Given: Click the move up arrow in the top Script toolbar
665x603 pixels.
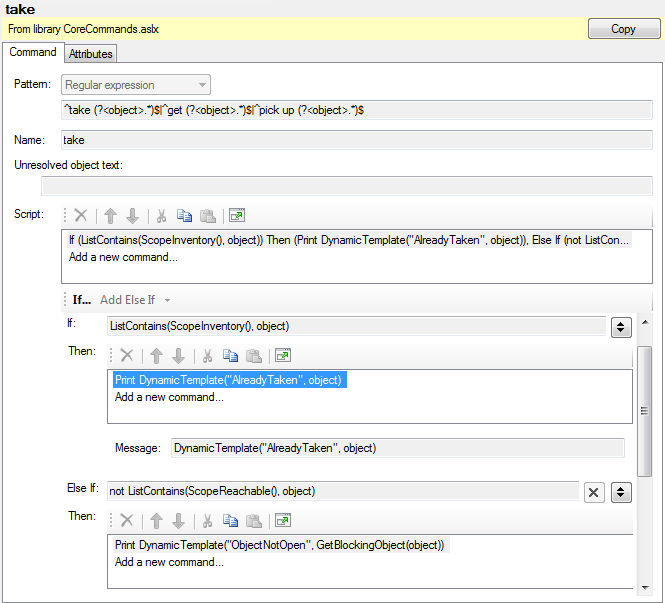Looking at the screenshot, I should pos(110,215).
